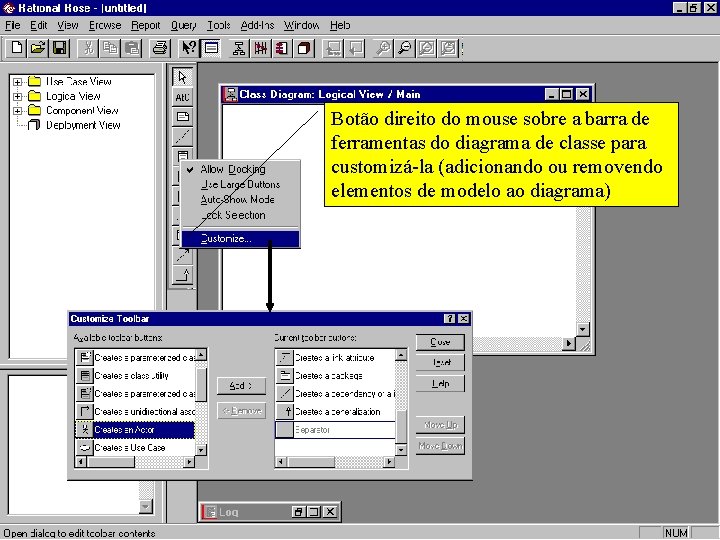Click the Browse Component Diagram icon

coord(282,48)
